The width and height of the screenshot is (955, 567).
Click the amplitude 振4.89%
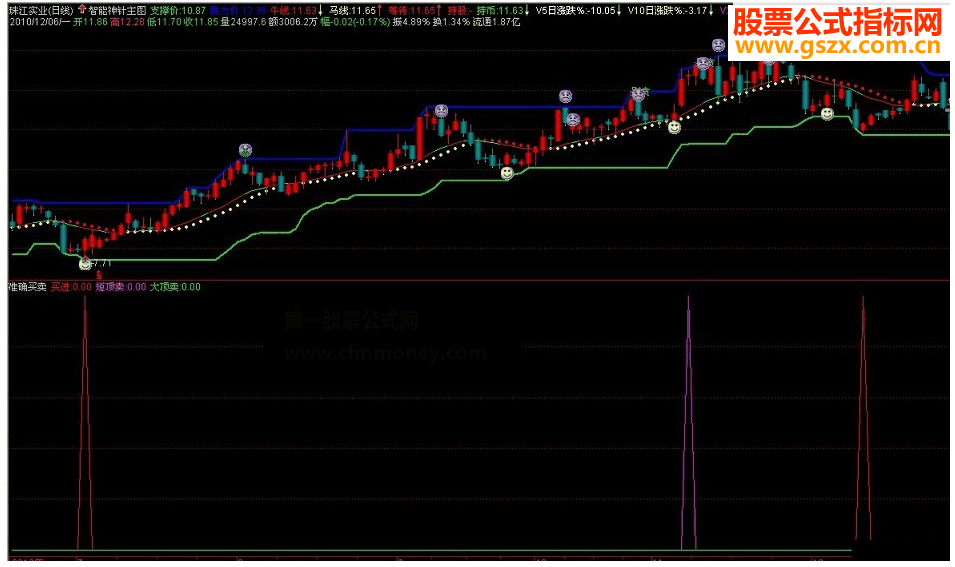tap(412, 22)
